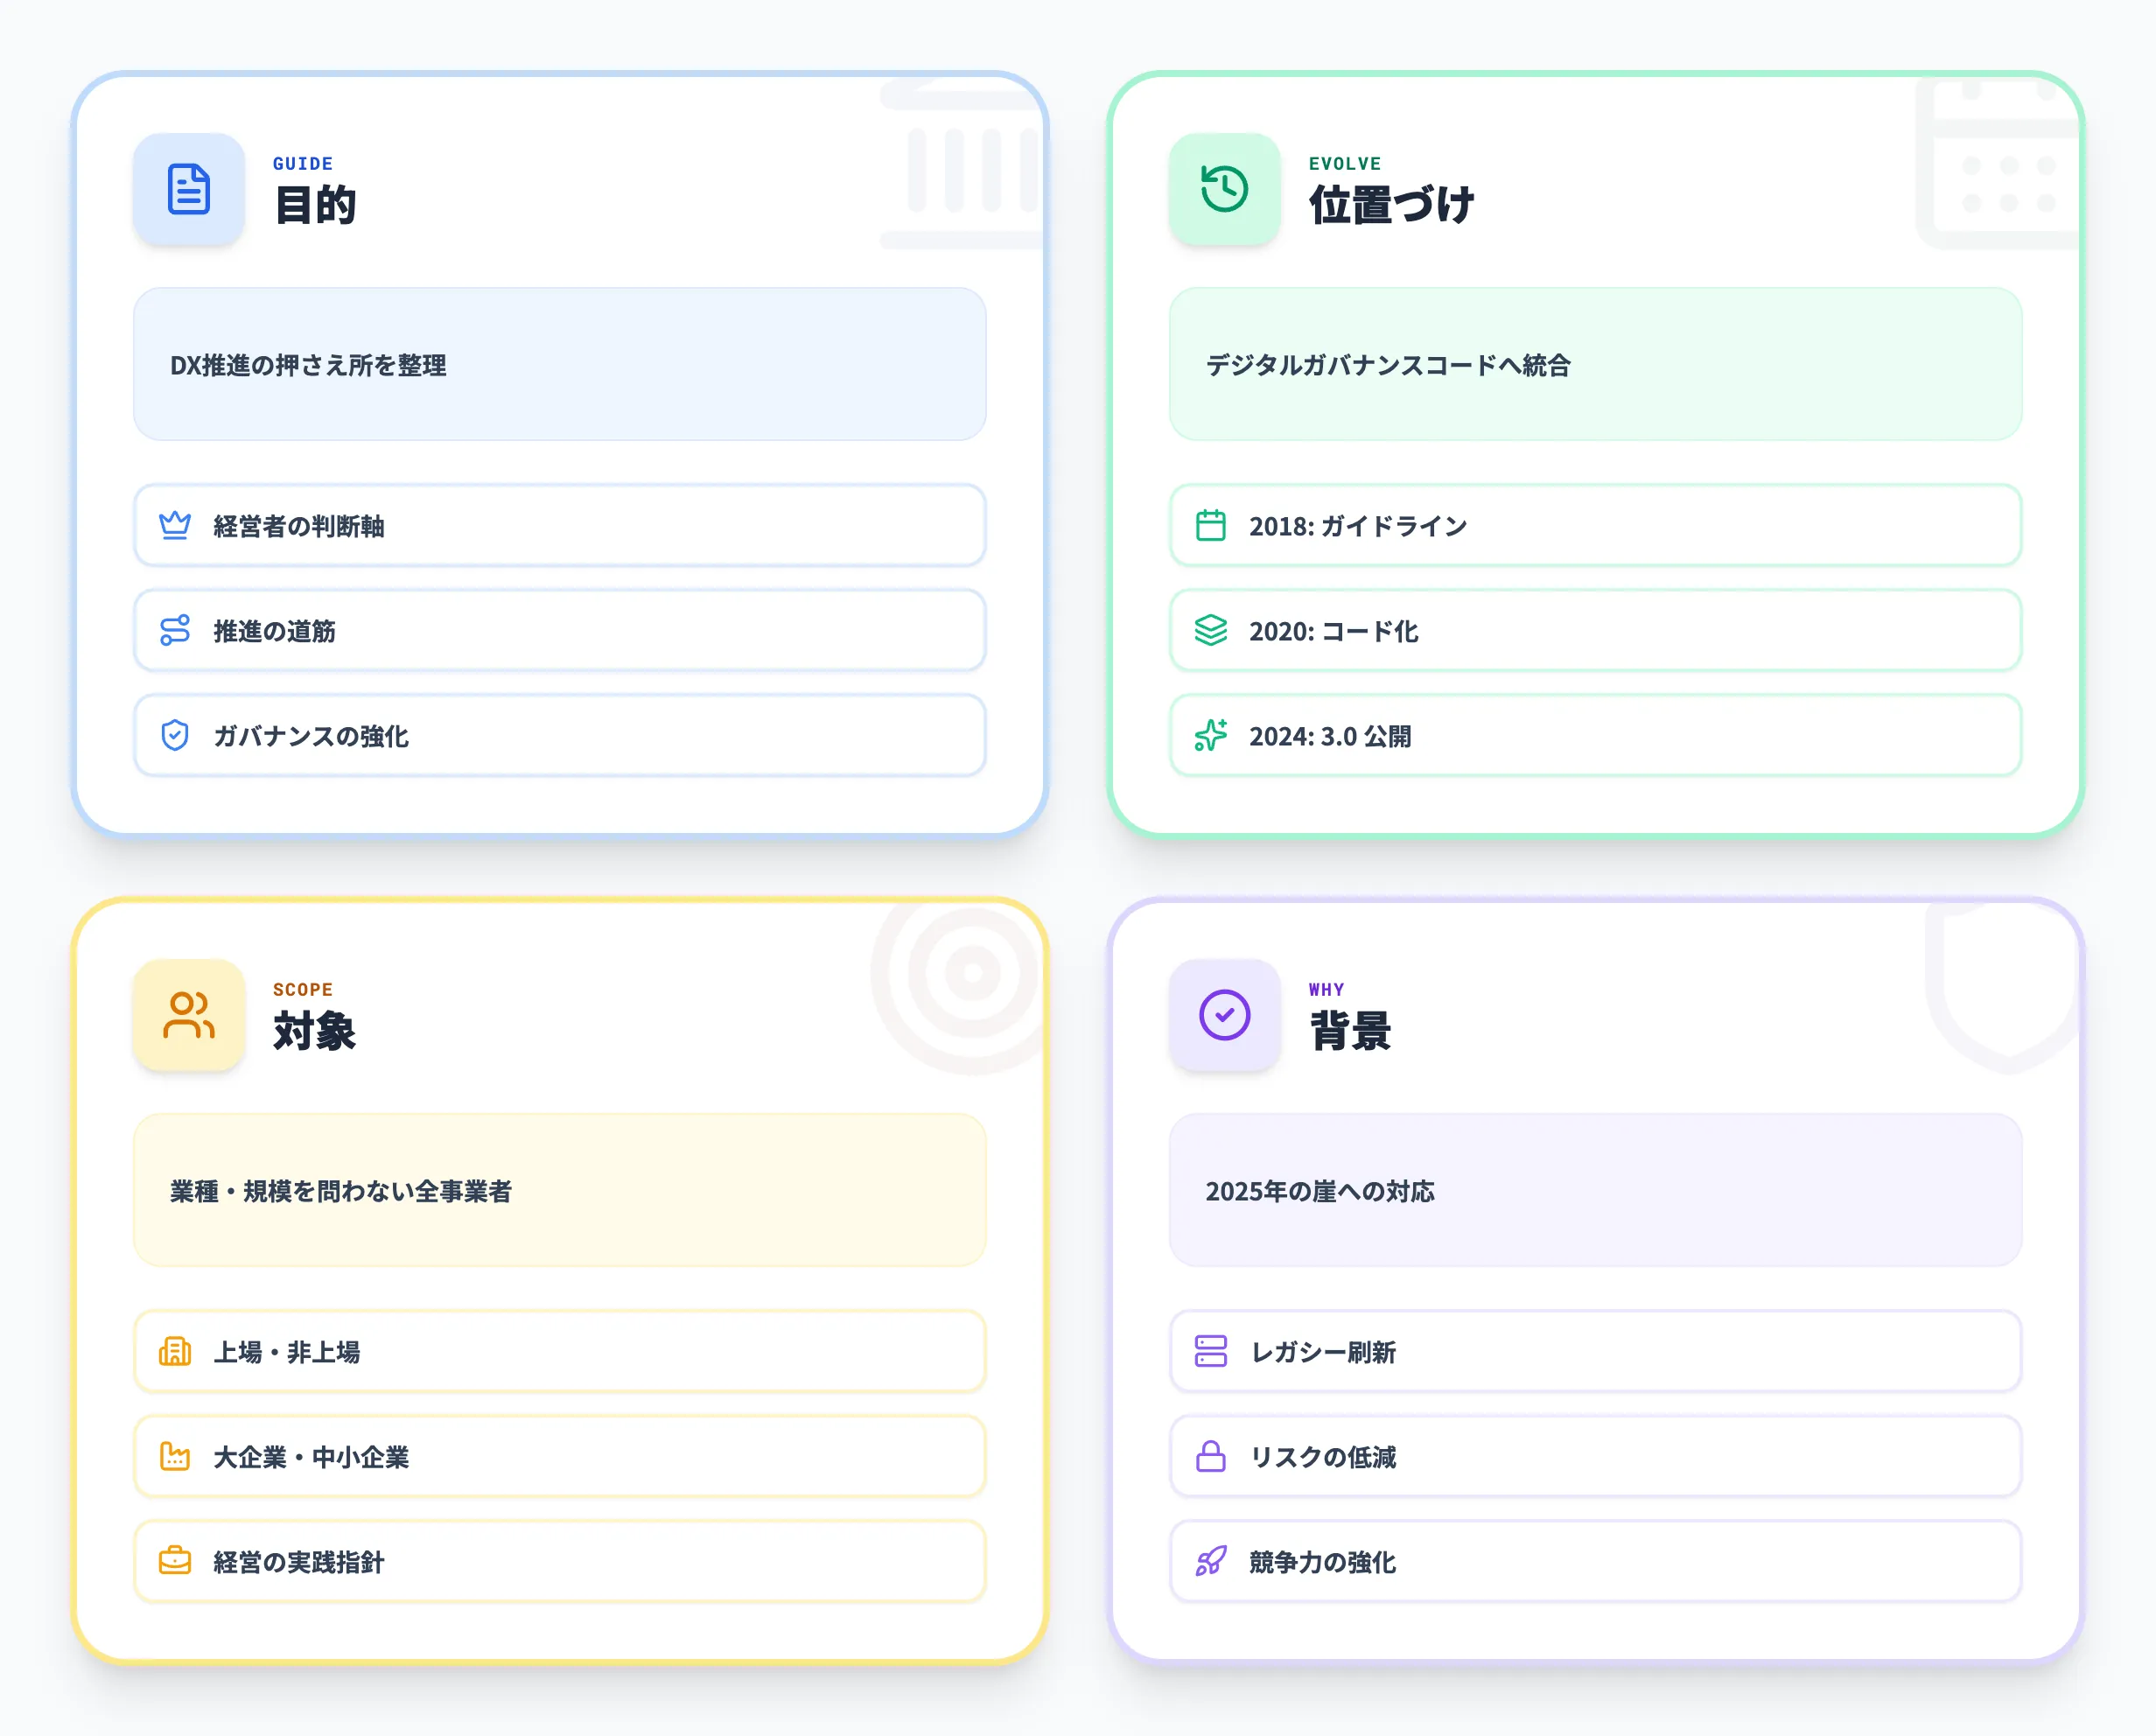Click the DX推進の押さえ所を整理 highlight box
2156x1736 pixels.
(x=560, y=366)
